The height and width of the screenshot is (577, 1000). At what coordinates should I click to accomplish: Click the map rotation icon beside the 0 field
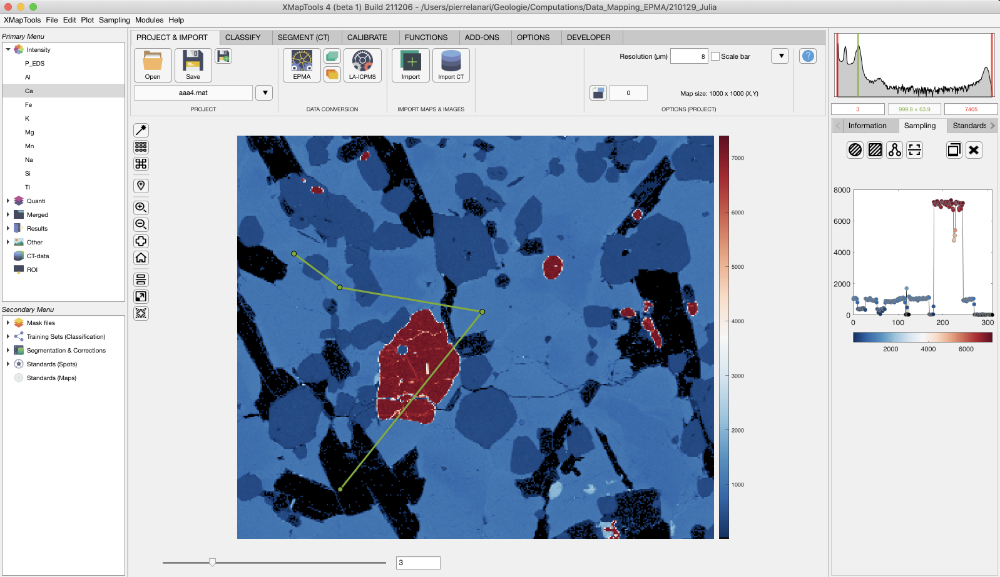[598, 93]
